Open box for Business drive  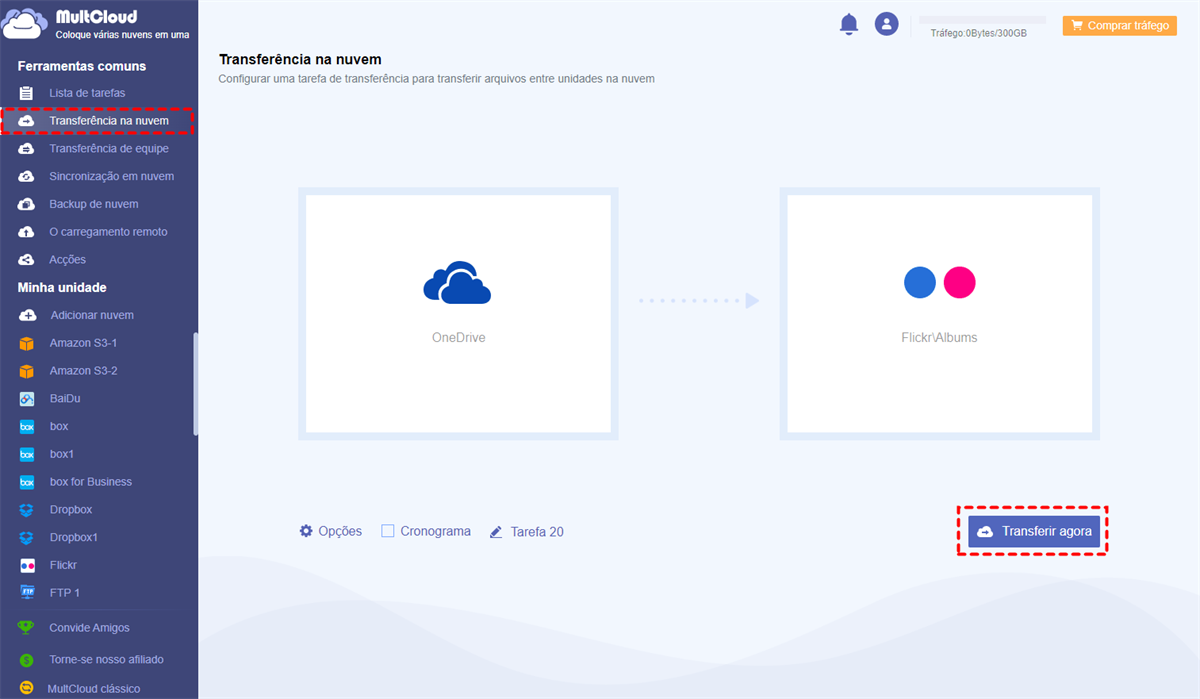pyautogui.click(x=91, y=482)
